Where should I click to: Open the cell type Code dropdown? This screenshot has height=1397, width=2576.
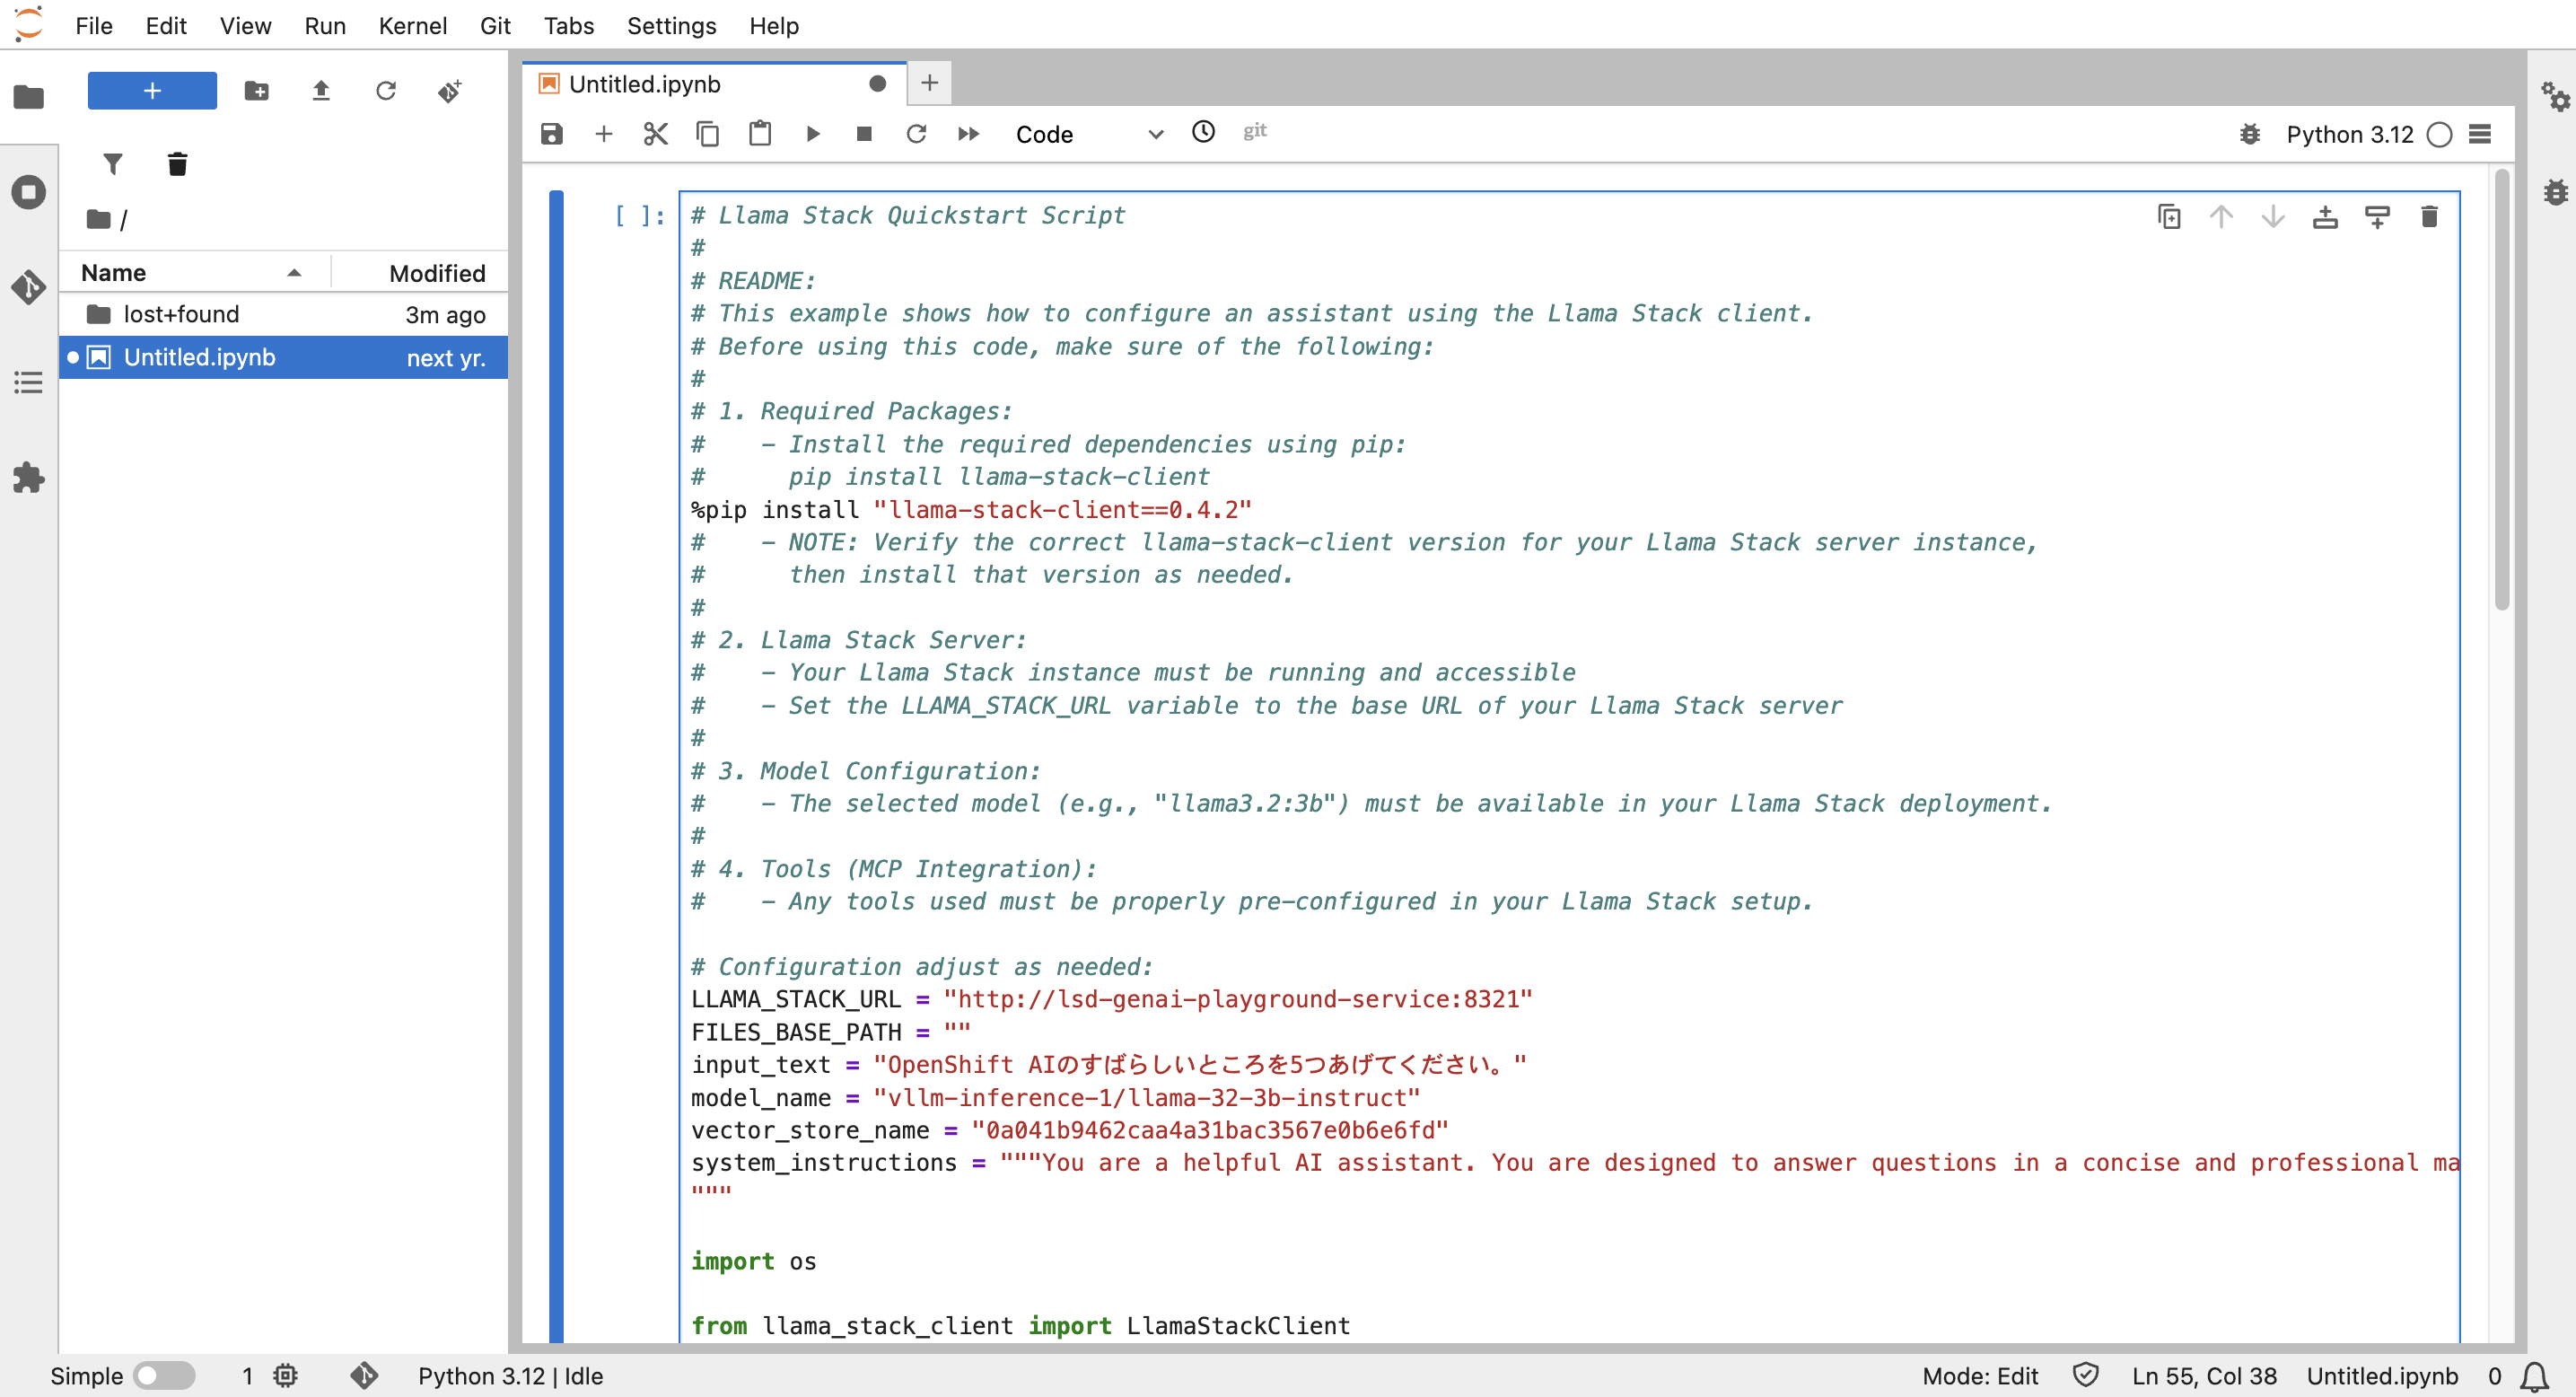tap(1087, 134)
